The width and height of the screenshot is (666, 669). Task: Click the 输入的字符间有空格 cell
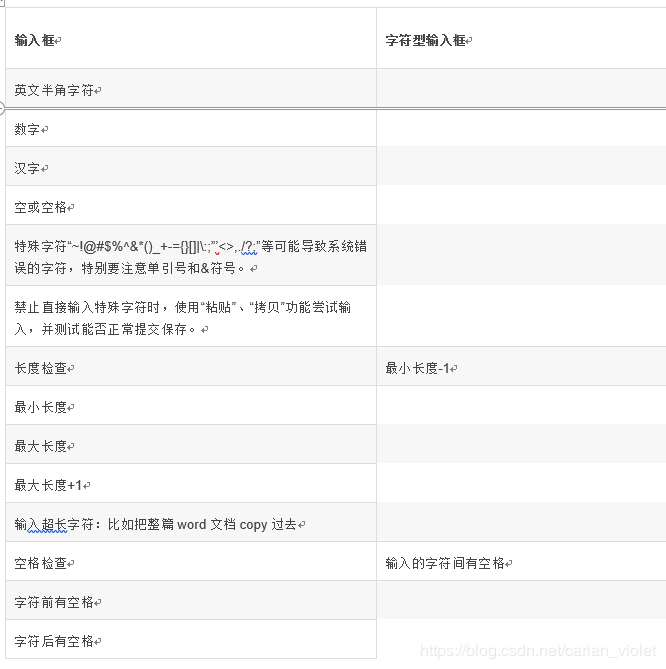pos(447,563)
